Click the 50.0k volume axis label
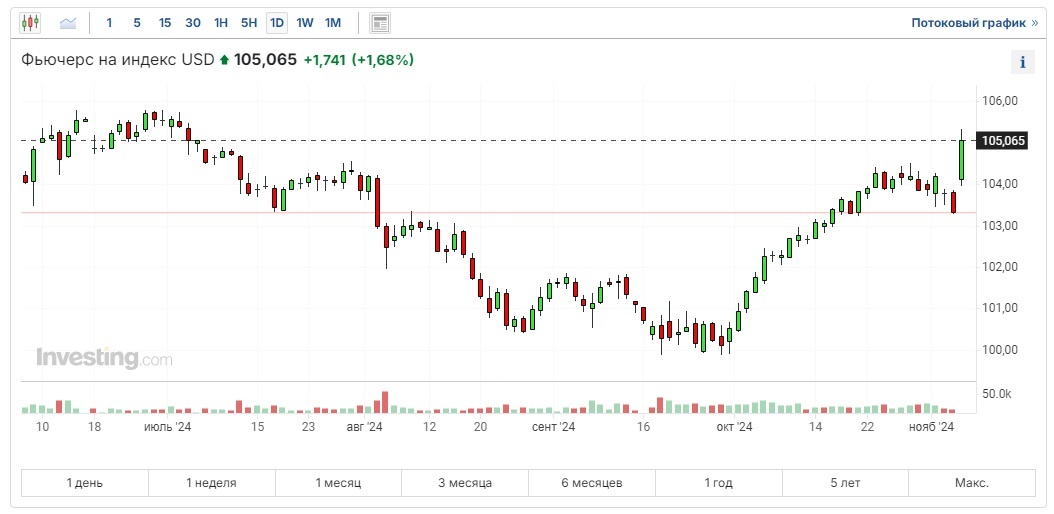 (996, 394)
